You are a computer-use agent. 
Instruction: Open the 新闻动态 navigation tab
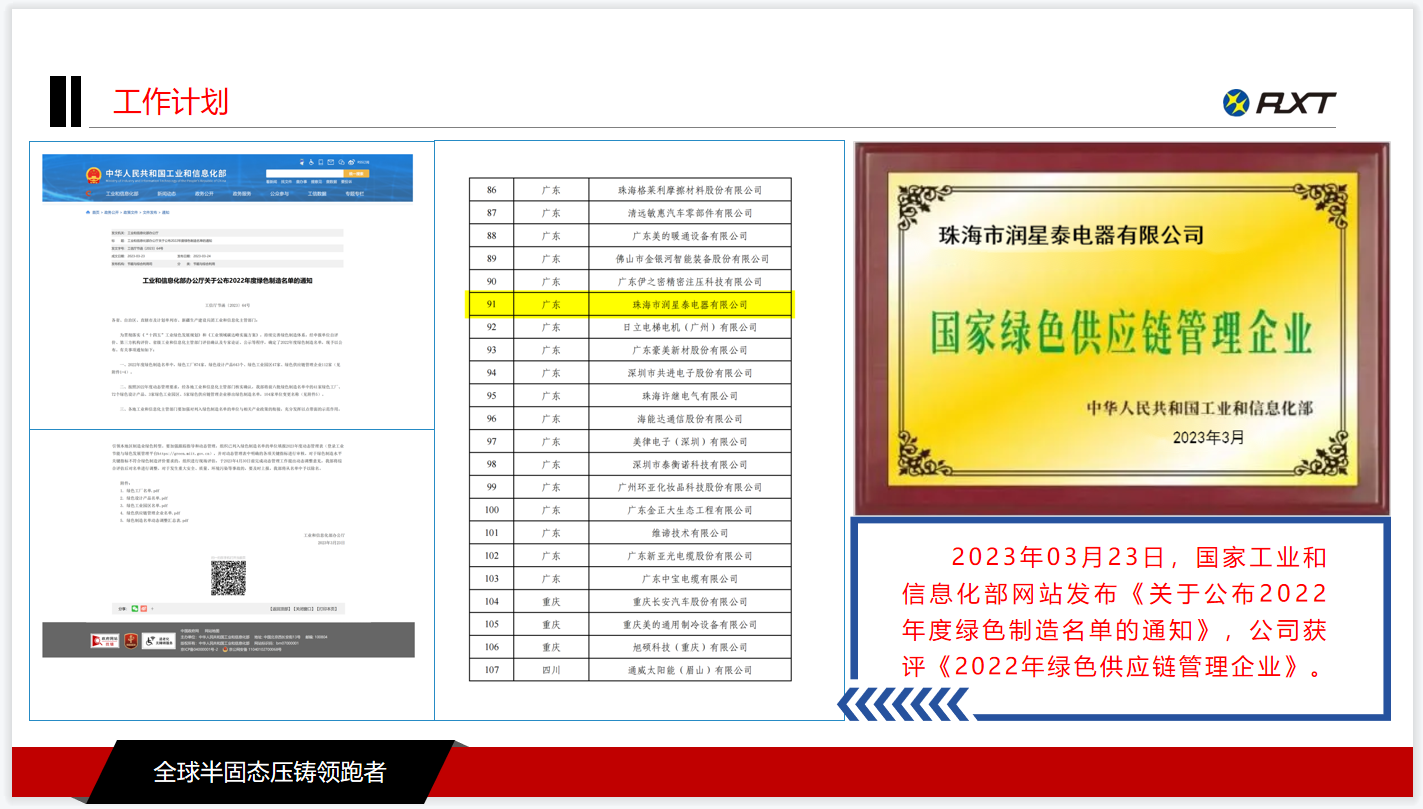(x=167, y=194)
